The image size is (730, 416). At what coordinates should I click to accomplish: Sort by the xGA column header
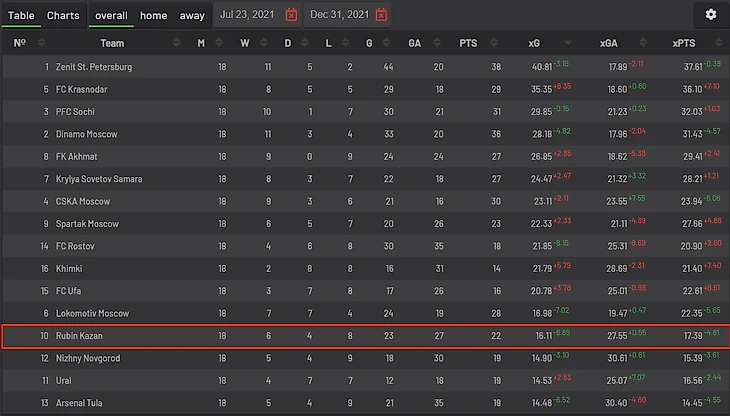click(608, 43)
